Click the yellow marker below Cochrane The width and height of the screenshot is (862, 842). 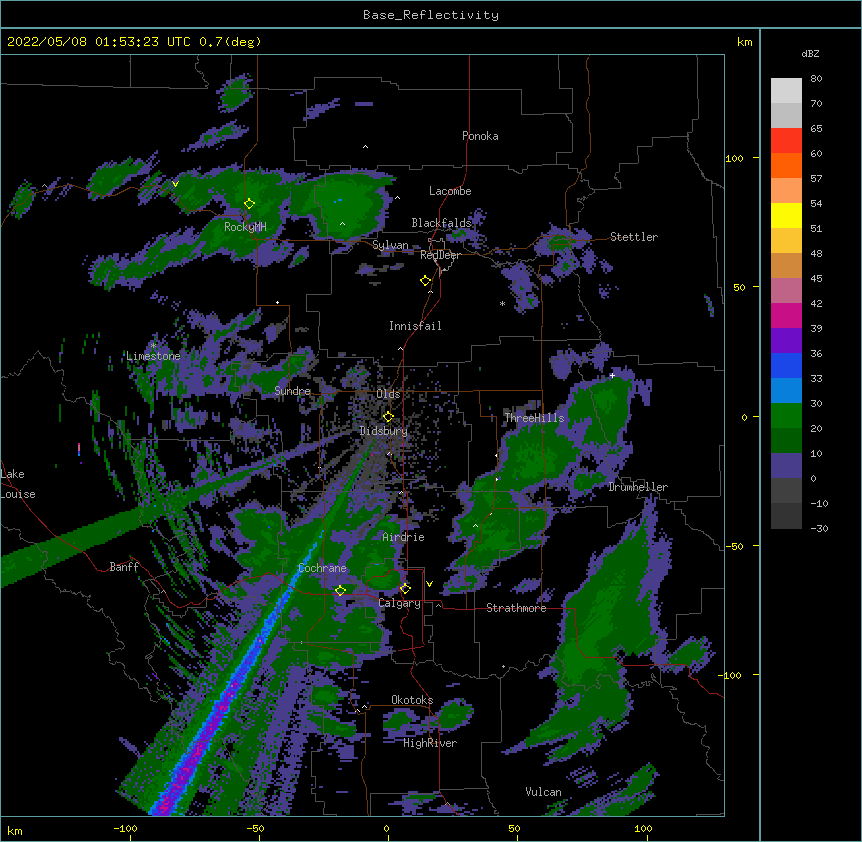(340, 590)
